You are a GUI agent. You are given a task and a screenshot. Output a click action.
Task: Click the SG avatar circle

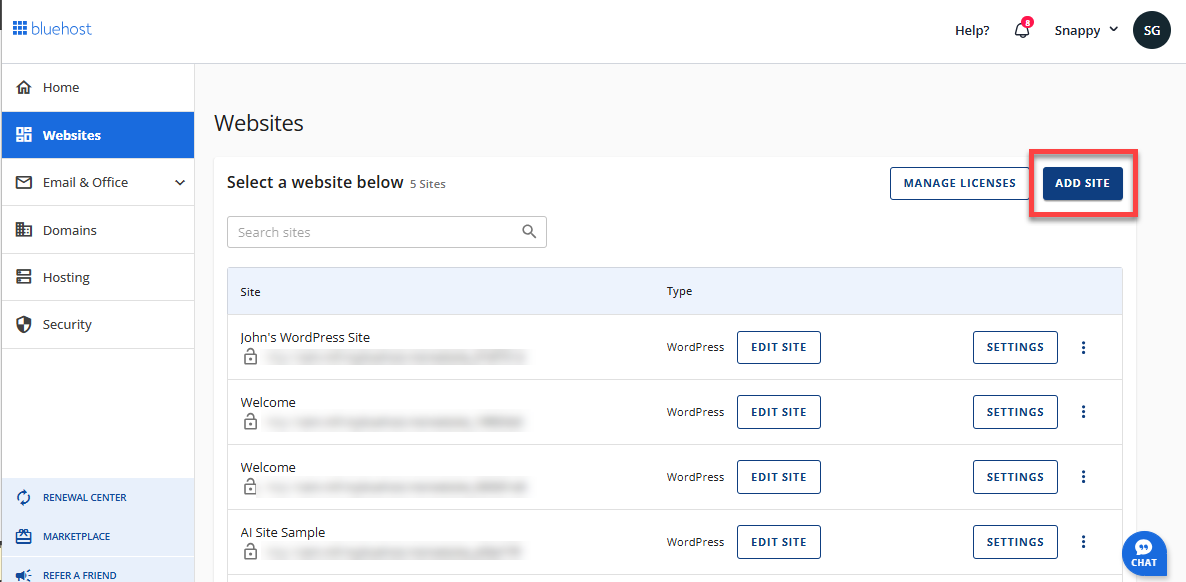(1151, 30)
